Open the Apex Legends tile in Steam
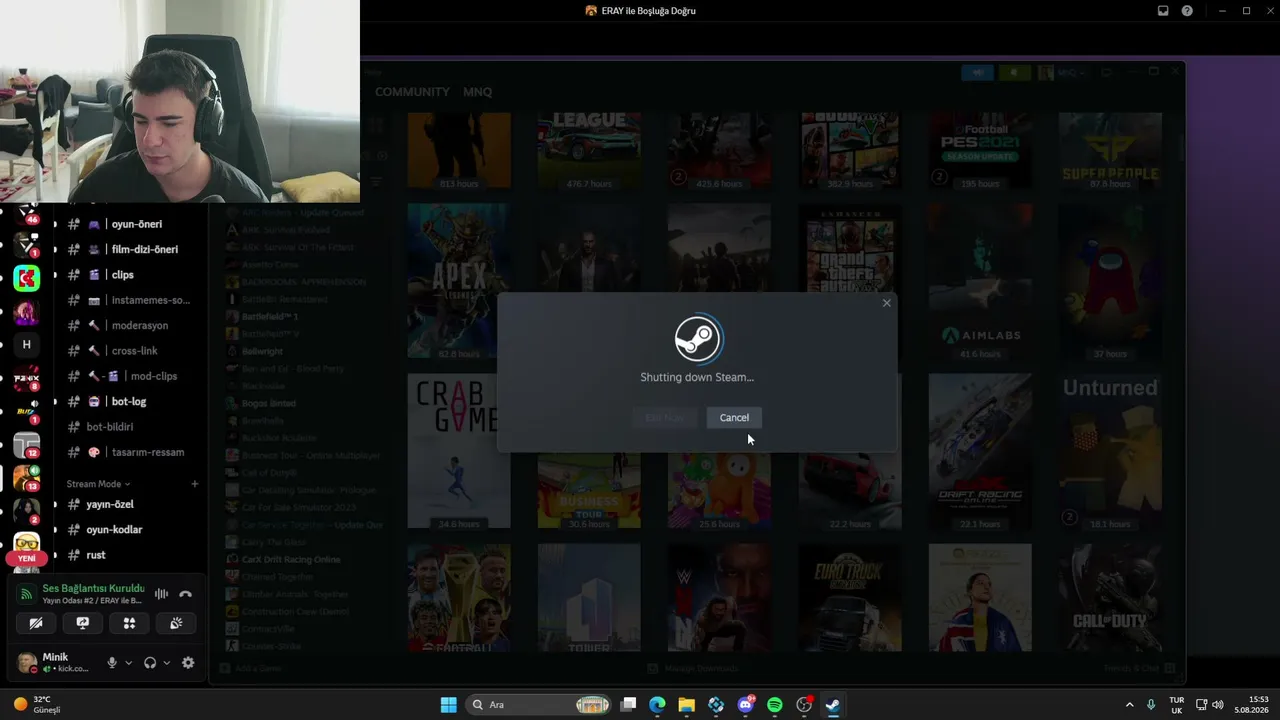 click(x=459, y=281)
